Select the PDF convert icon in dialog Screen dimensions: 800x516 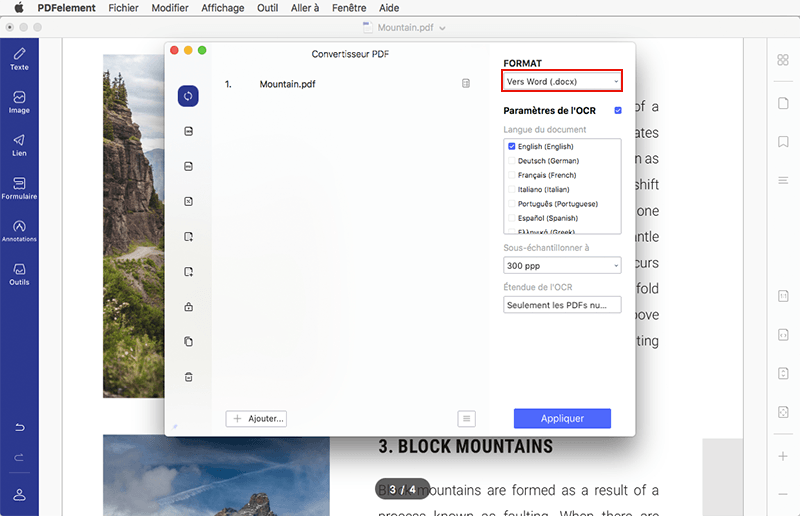[188, 96]
